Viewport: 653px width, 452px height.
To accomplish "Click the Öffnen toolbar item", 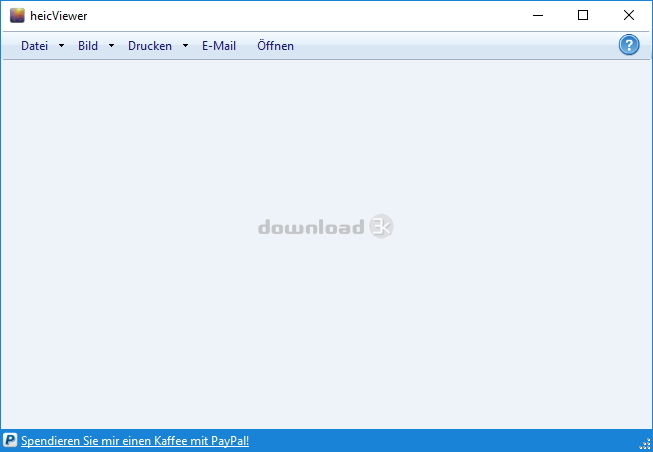I will tap(275, 46).
